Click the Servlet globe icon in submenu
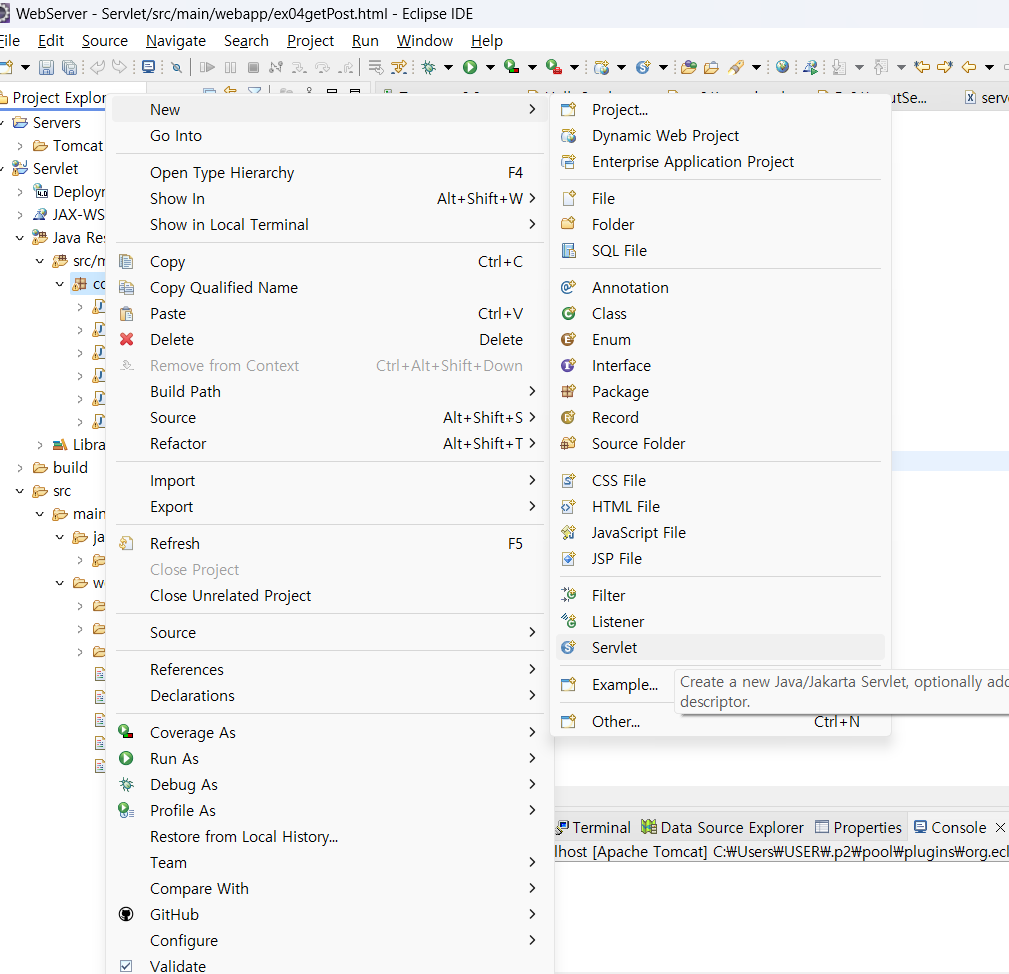 (568, 647)
